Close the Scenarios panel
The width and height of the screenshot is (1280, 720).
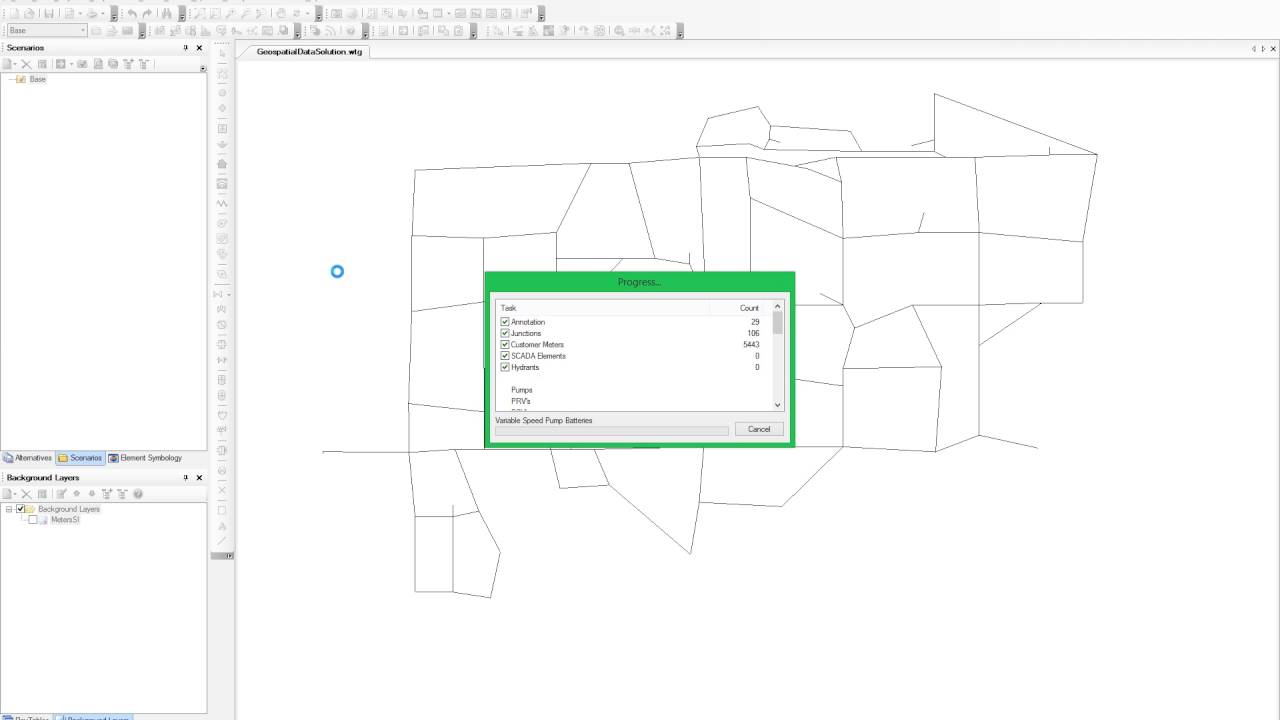point(199,48)
